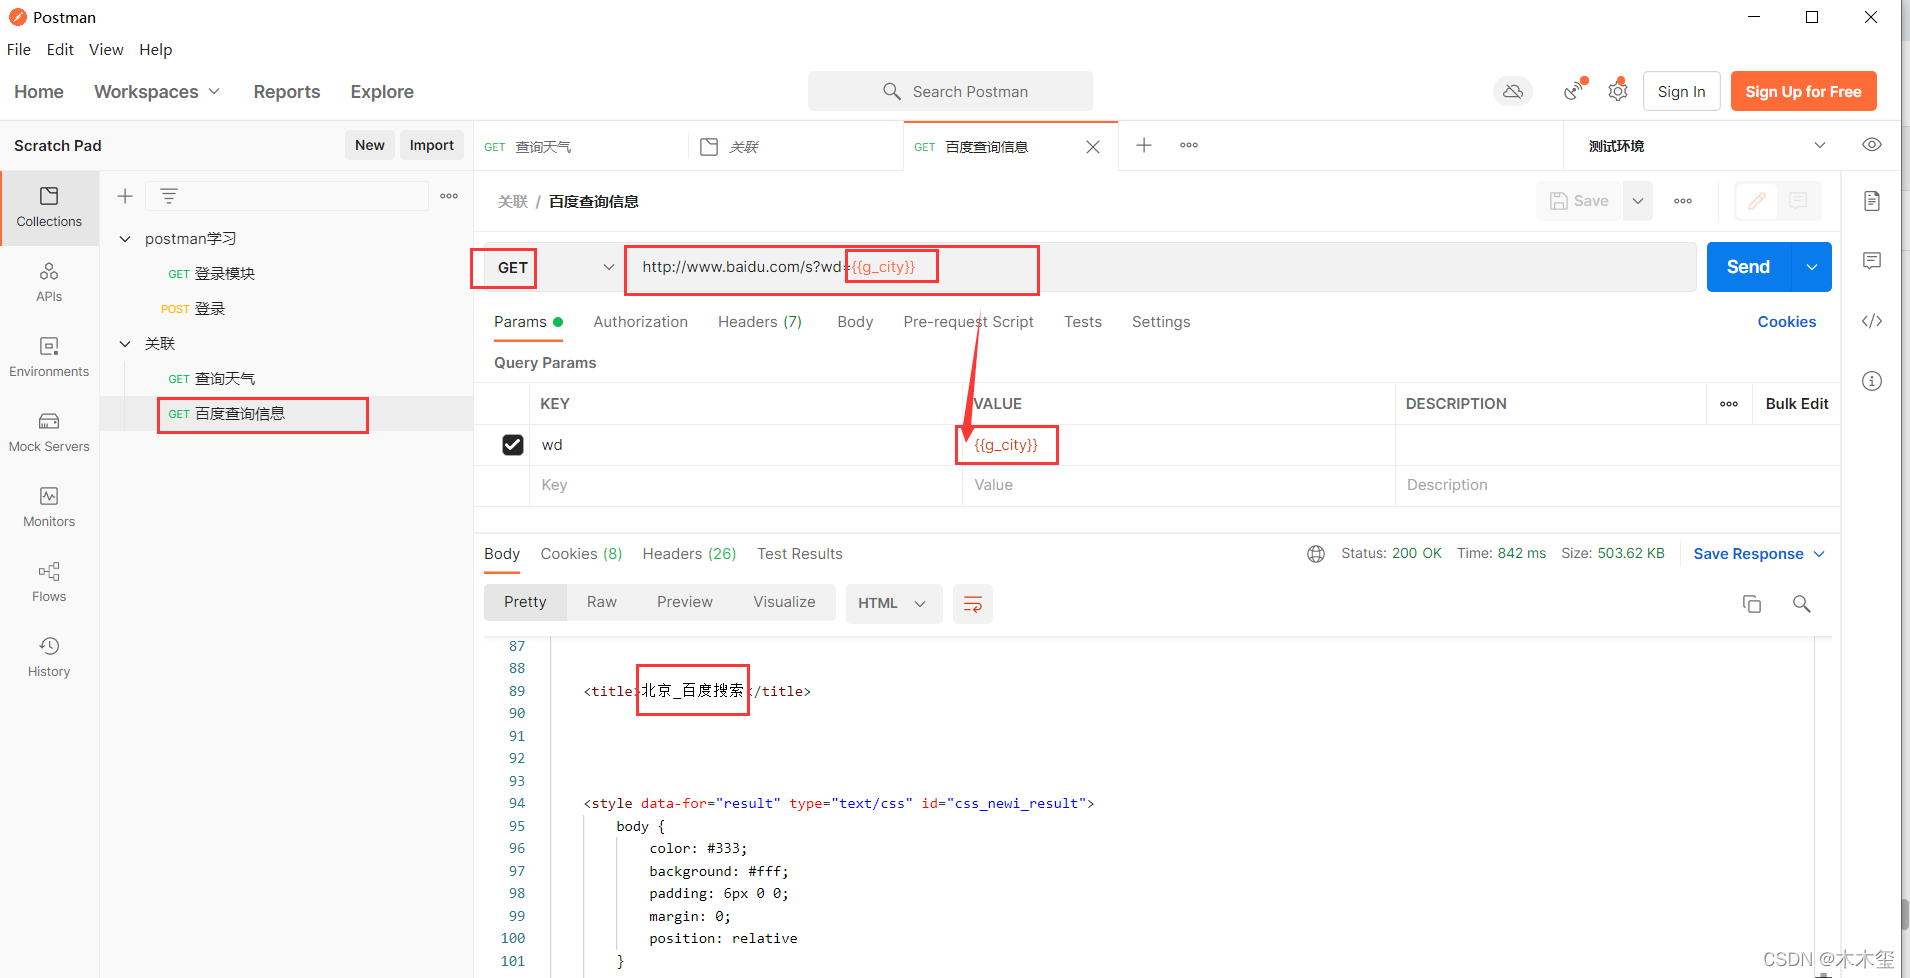Open query params column options dots
The height and width of the screenshot is (978, 1910).
pos(1729,404)
